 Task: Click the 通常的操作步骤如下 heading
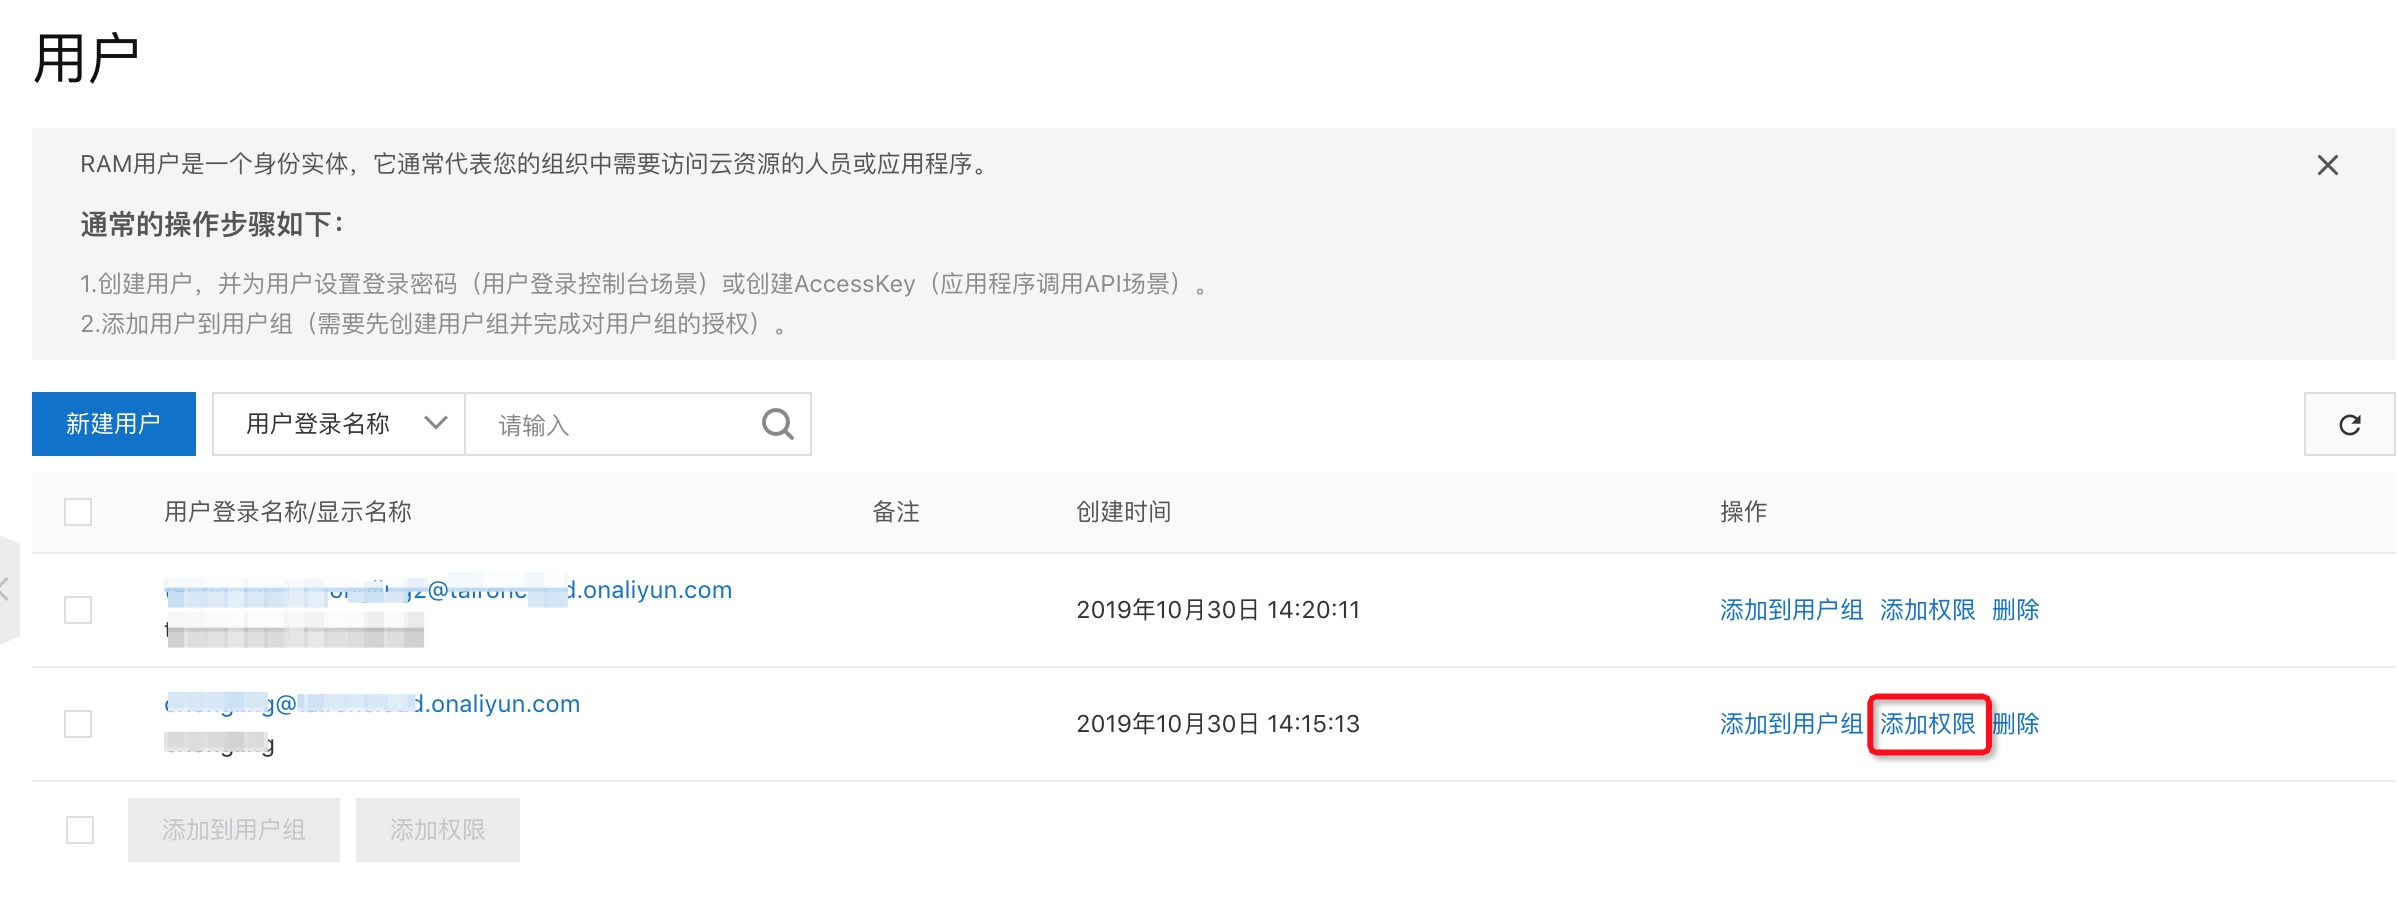212,224
